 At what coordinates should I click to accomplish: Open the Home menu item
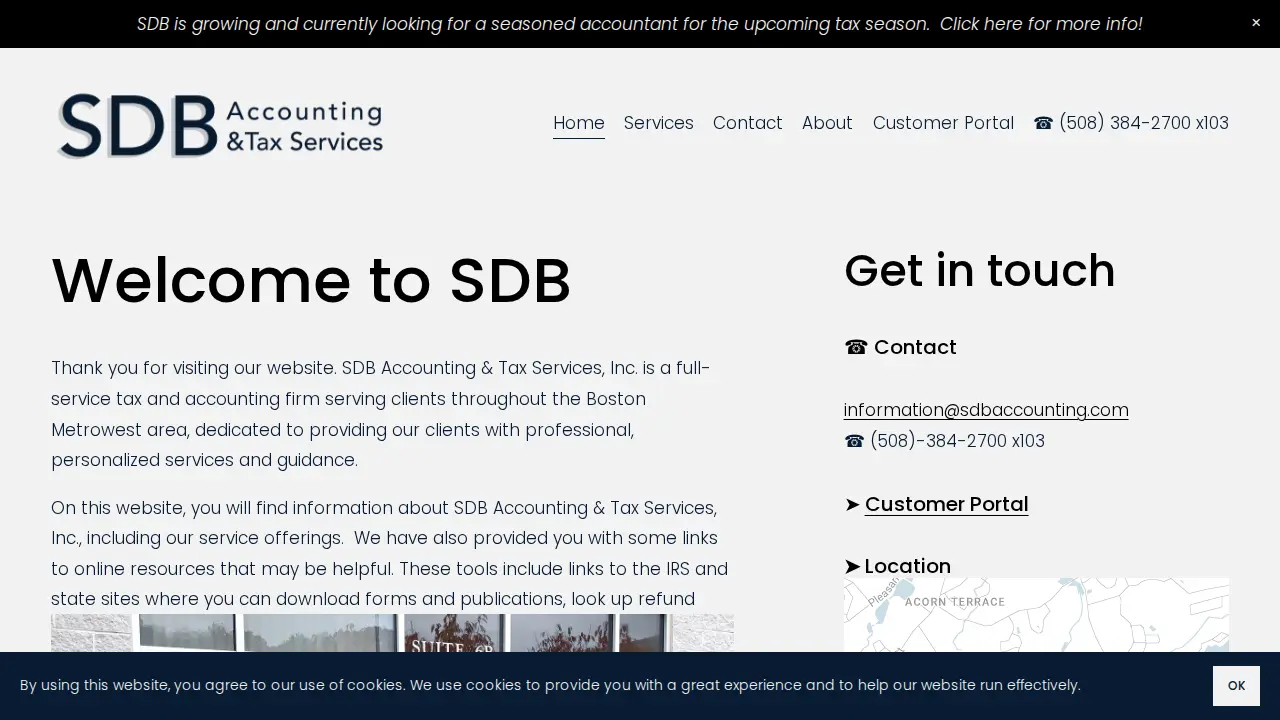coord(579,123)
